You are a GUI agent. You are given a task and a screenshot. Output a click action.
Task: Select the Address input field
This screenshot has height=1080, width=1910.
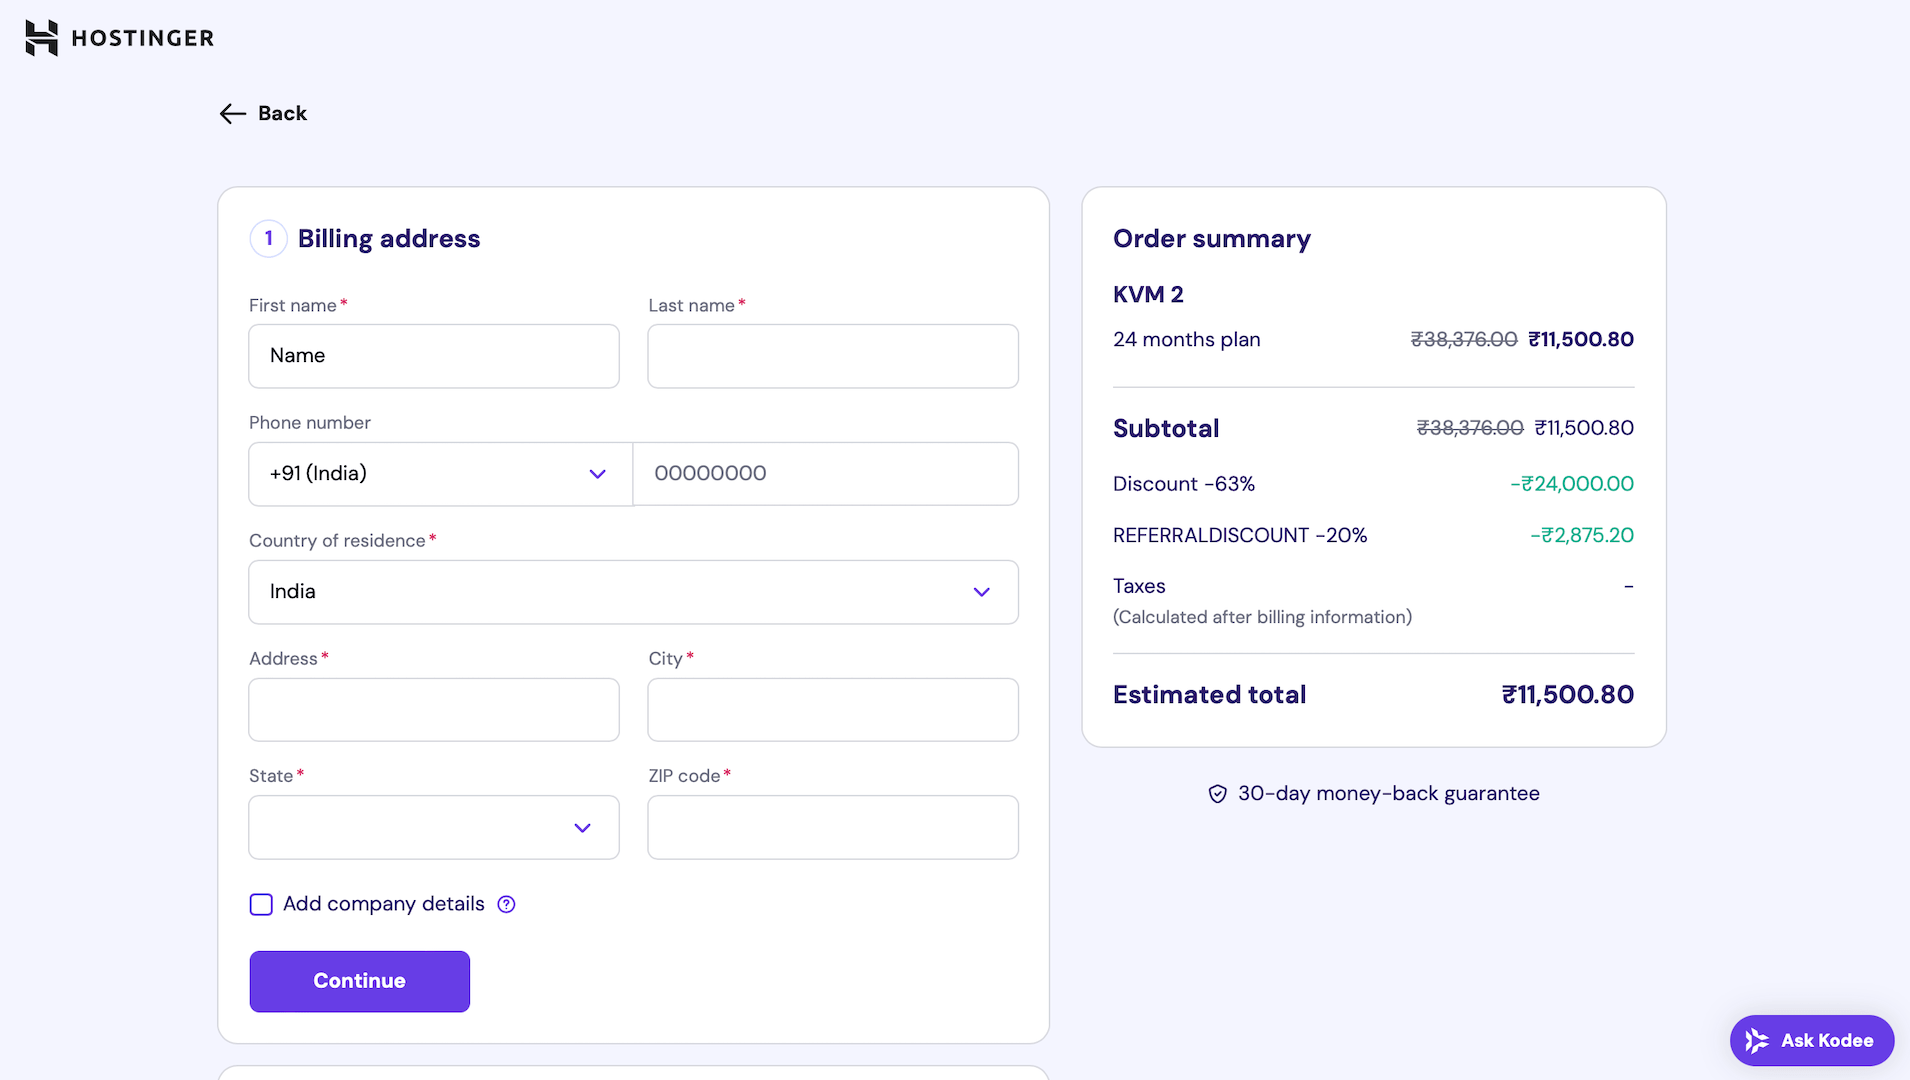click(433, 710)
